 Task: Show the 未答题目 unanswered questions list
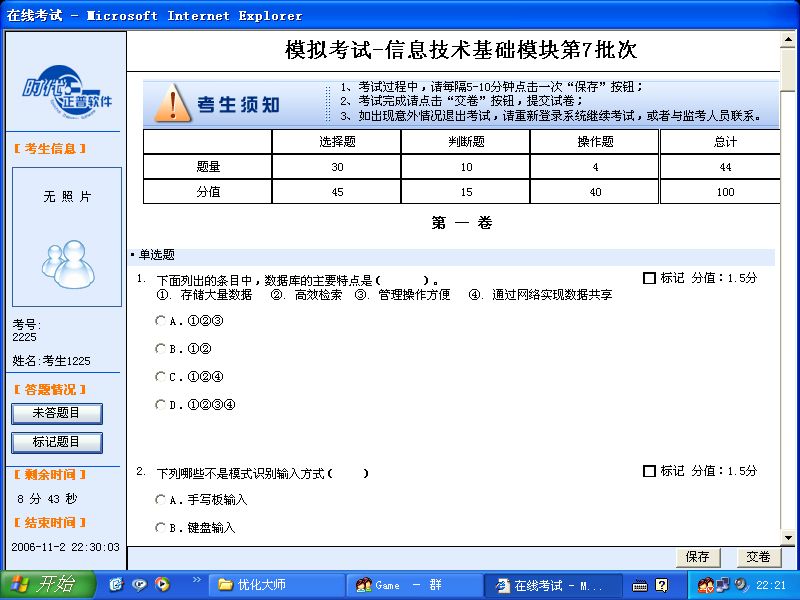[57, 413]
